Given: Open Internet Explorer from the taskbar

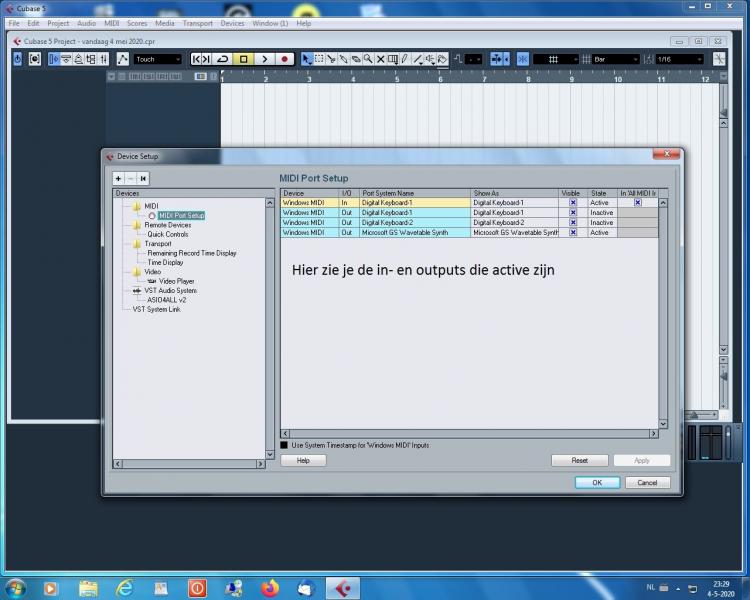Looking at the screenshot, I should [125, 588].
